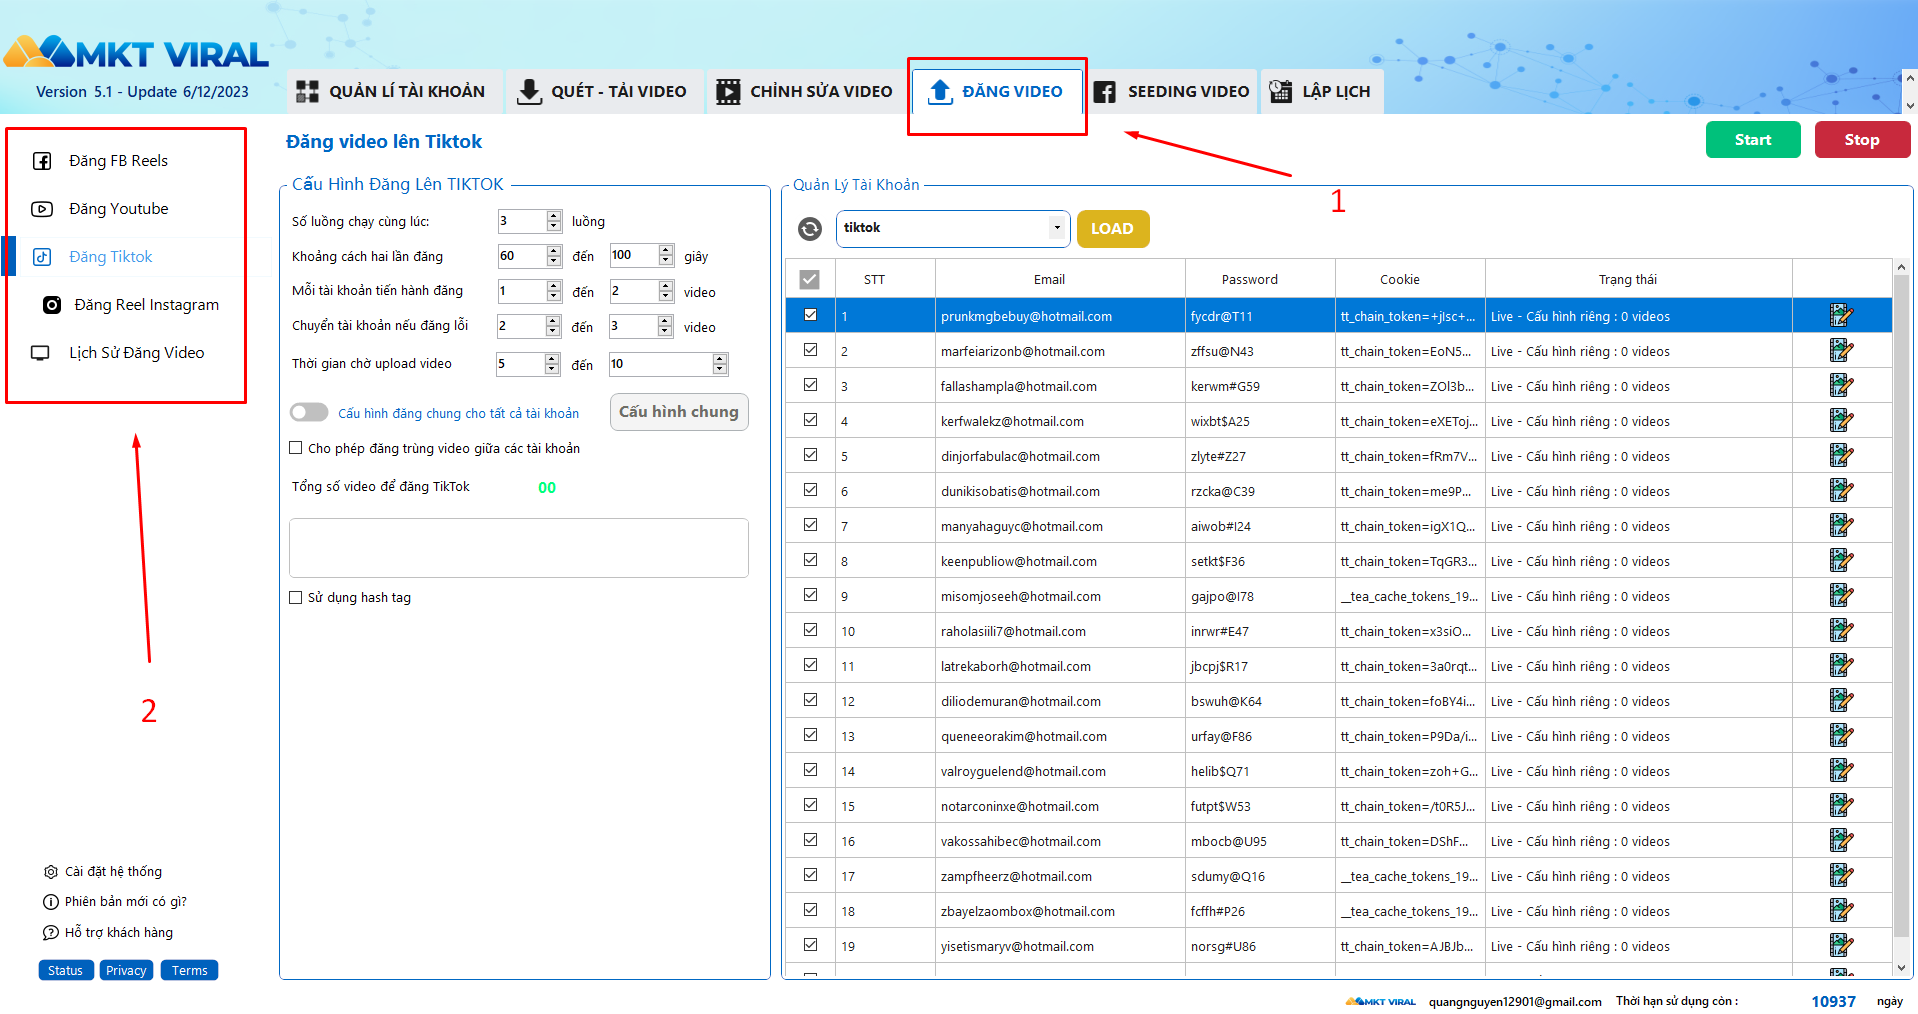
Task: Click the edit icon in kerfwalekz@hotmail.com row
Action: (1841, 421)
